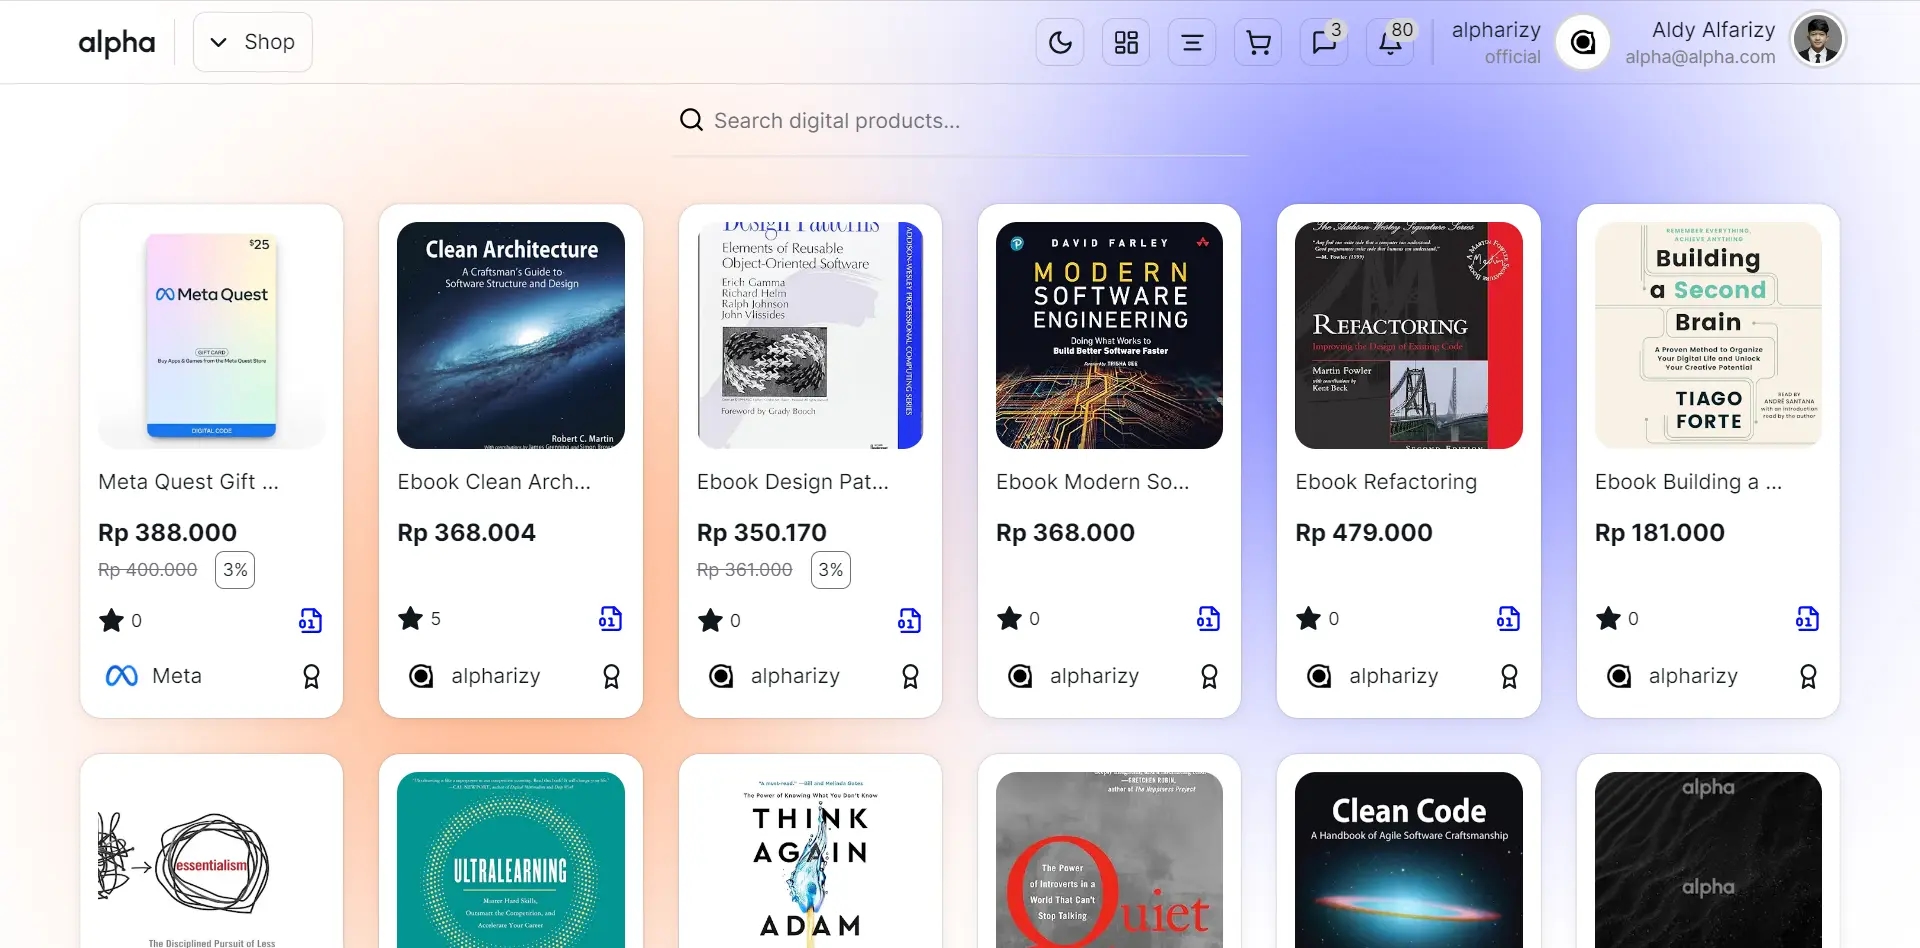Image resolution: width=1920 pixels, height=948 pixels.
Task: Open alpharizy seller on Second Brain card
Action: [1672, 676]
